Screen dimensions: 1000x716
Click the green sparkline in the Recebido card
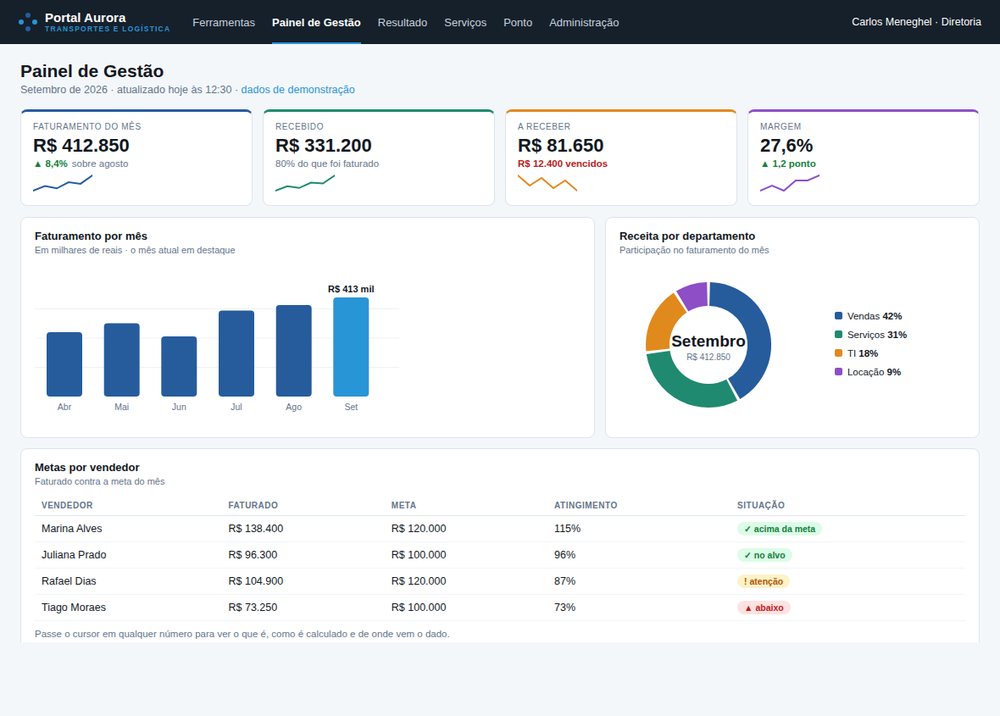click(x=305, y=183)
